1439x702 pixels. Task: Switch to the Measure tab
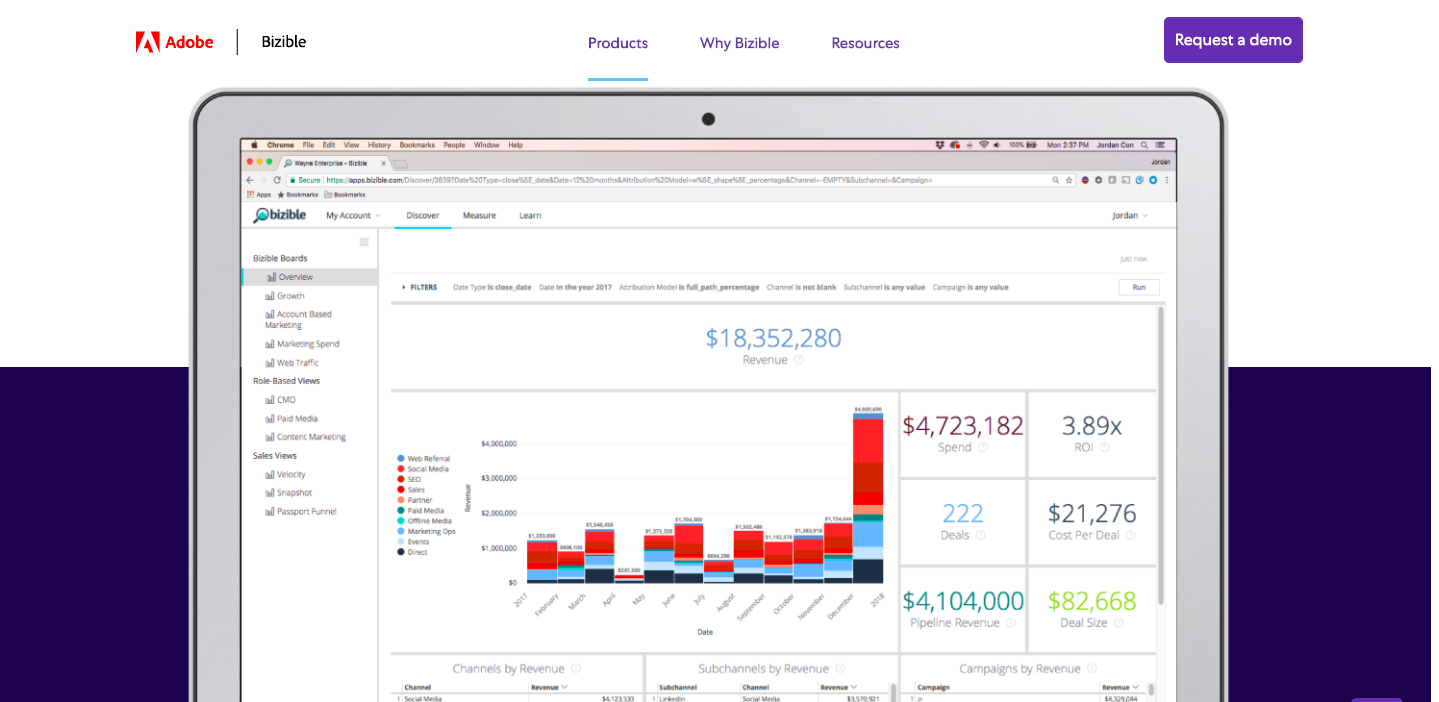click(x=479, y=216)
